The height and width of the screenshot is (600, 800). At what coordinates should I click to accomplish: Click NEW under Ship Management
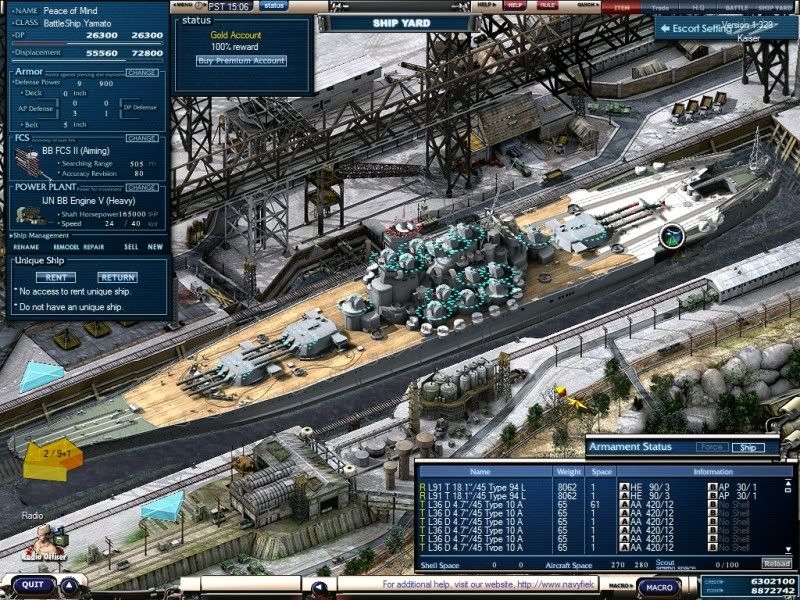(155, 247)
